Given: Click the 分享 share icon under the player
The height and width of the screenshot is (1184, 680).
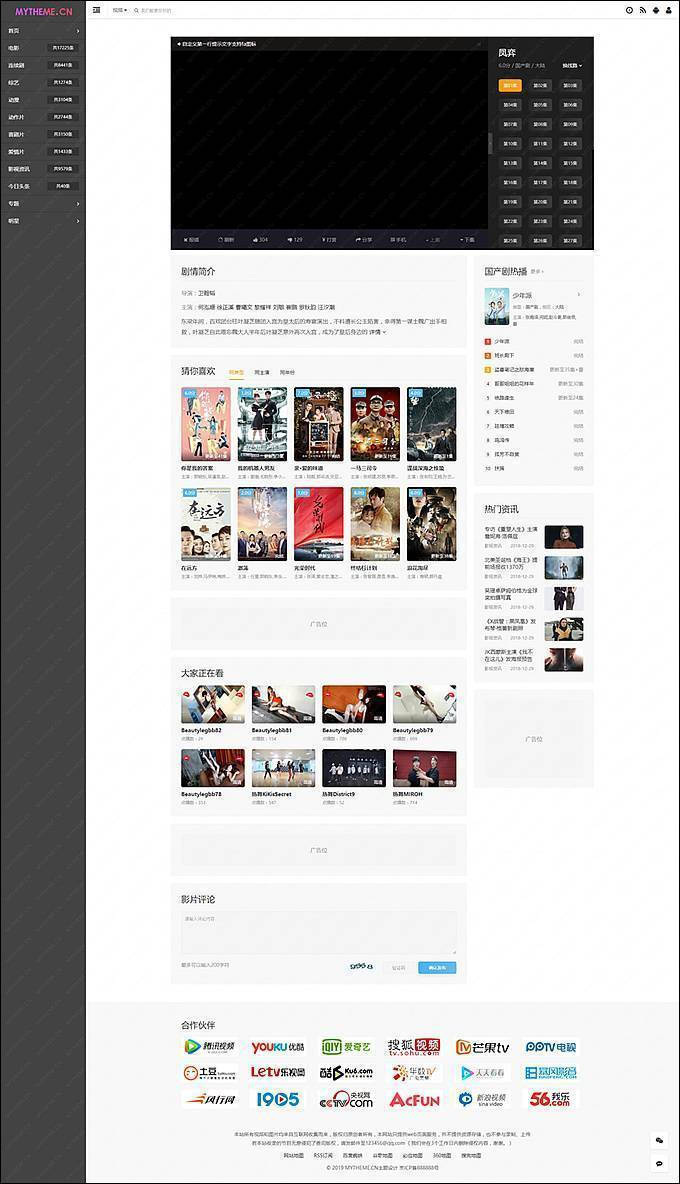Looking at the screenshot, I should click(x=364, y=239).
